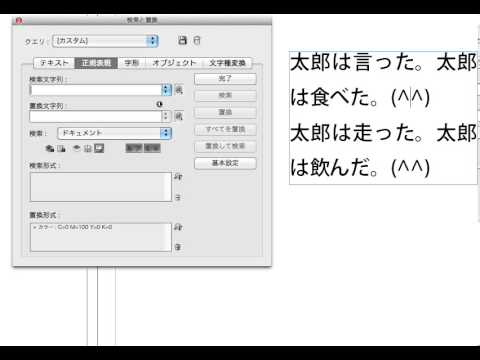The width and height of the screenshot is (480, 360).
Task: Open special characters menu for the search string
Action: tap(179, 90)
